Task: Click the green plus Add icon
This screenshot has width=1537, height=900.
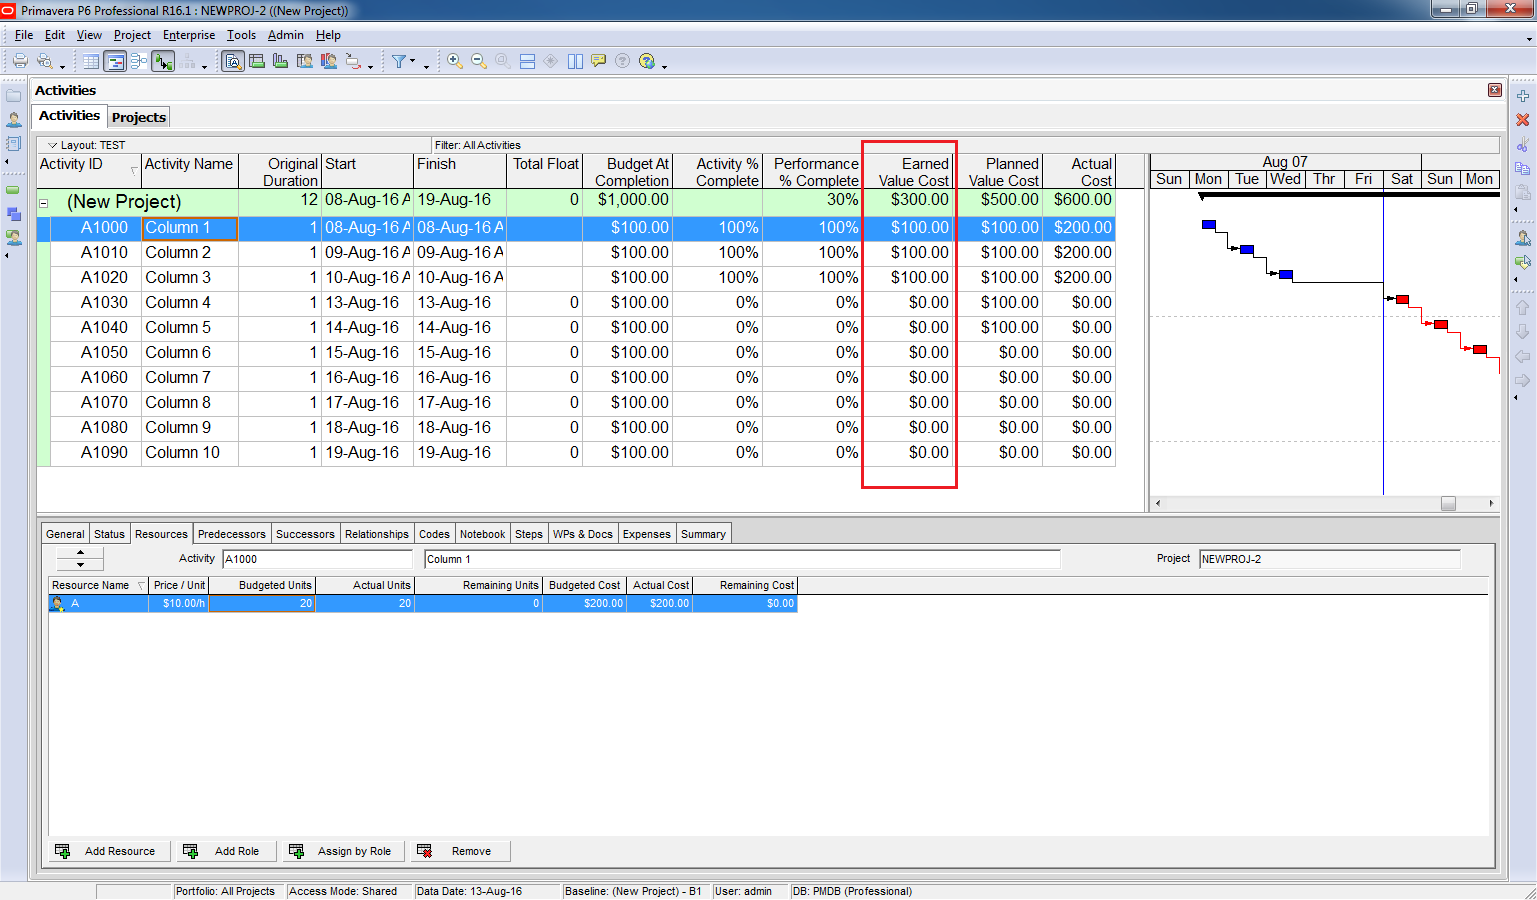Action: 1523,96
